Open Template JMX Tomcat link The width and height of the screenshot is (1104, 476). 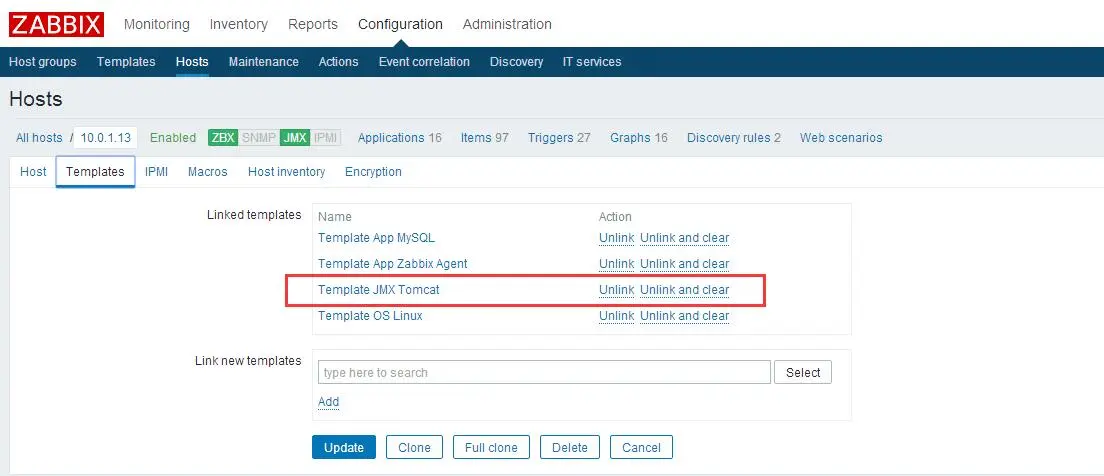[379, 290]
